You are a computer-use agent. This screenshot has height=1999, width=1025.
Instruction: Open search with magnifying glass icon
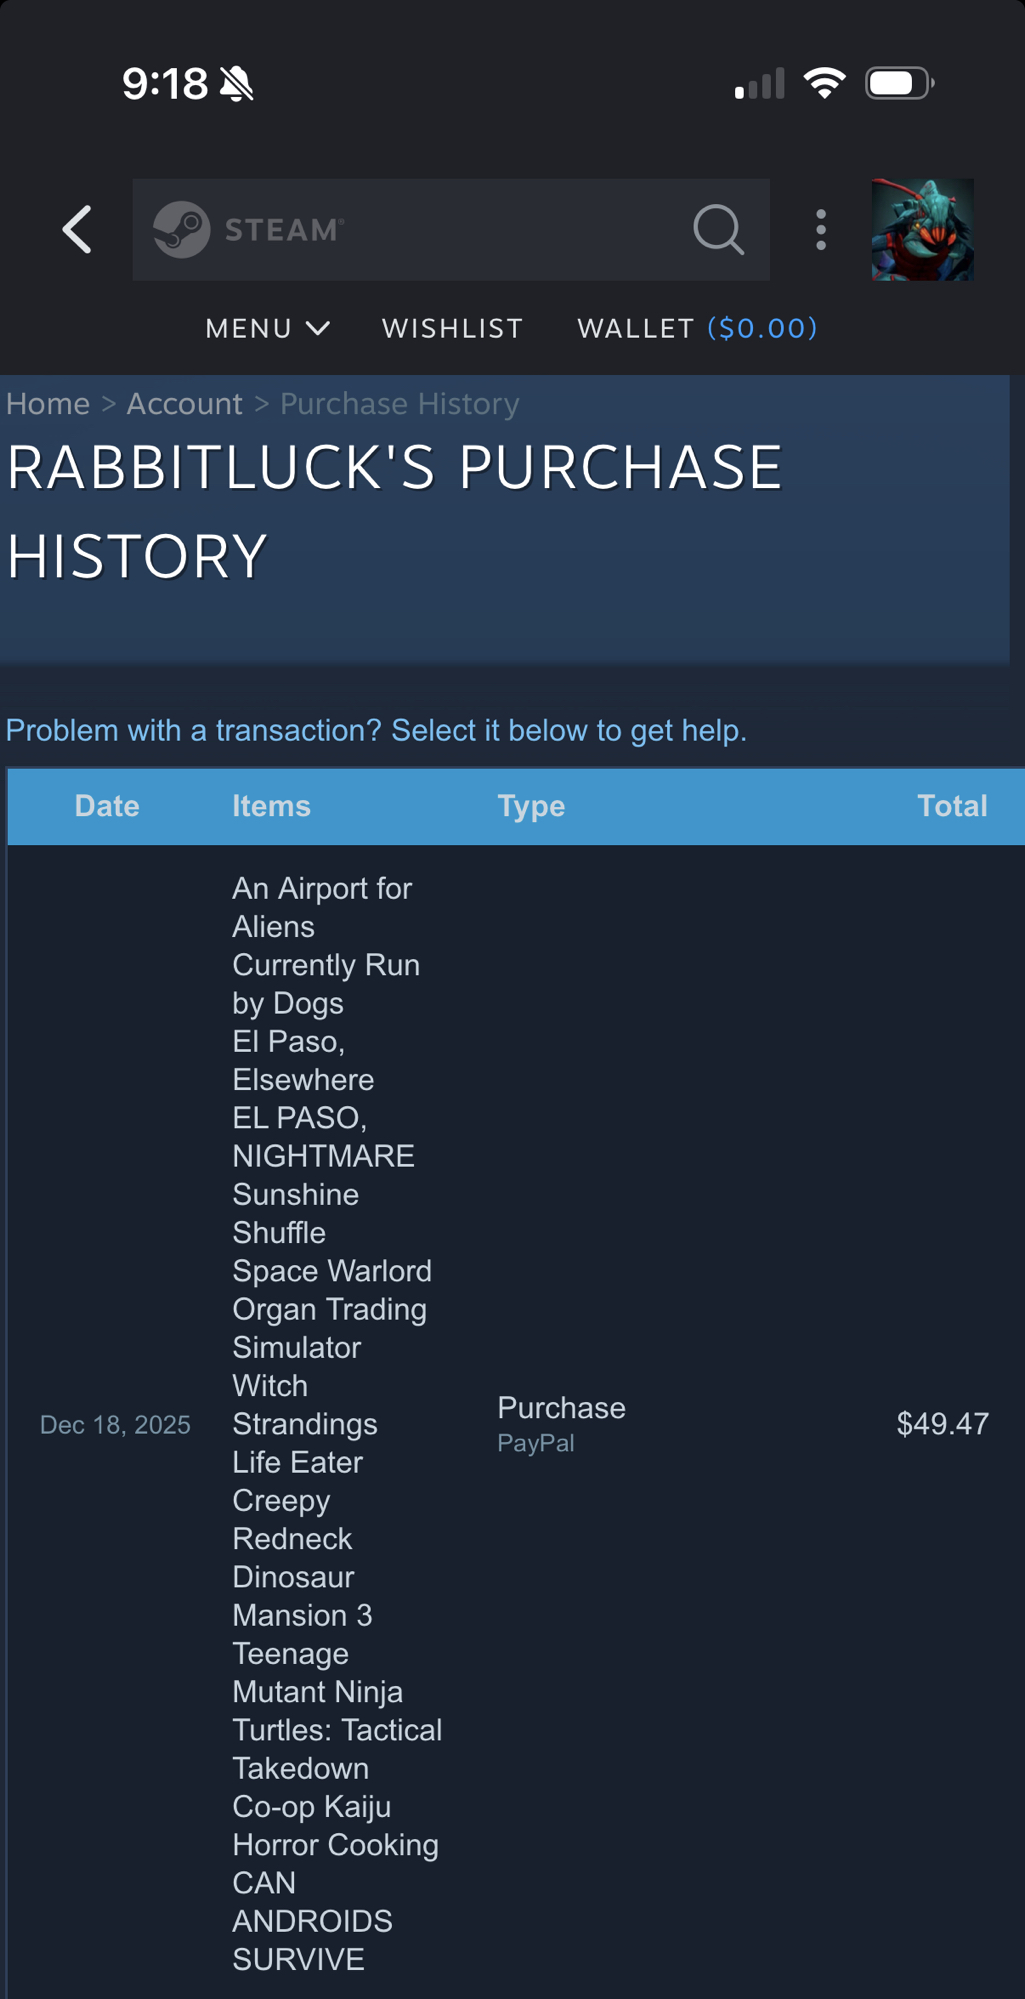[x=718, y=230]
